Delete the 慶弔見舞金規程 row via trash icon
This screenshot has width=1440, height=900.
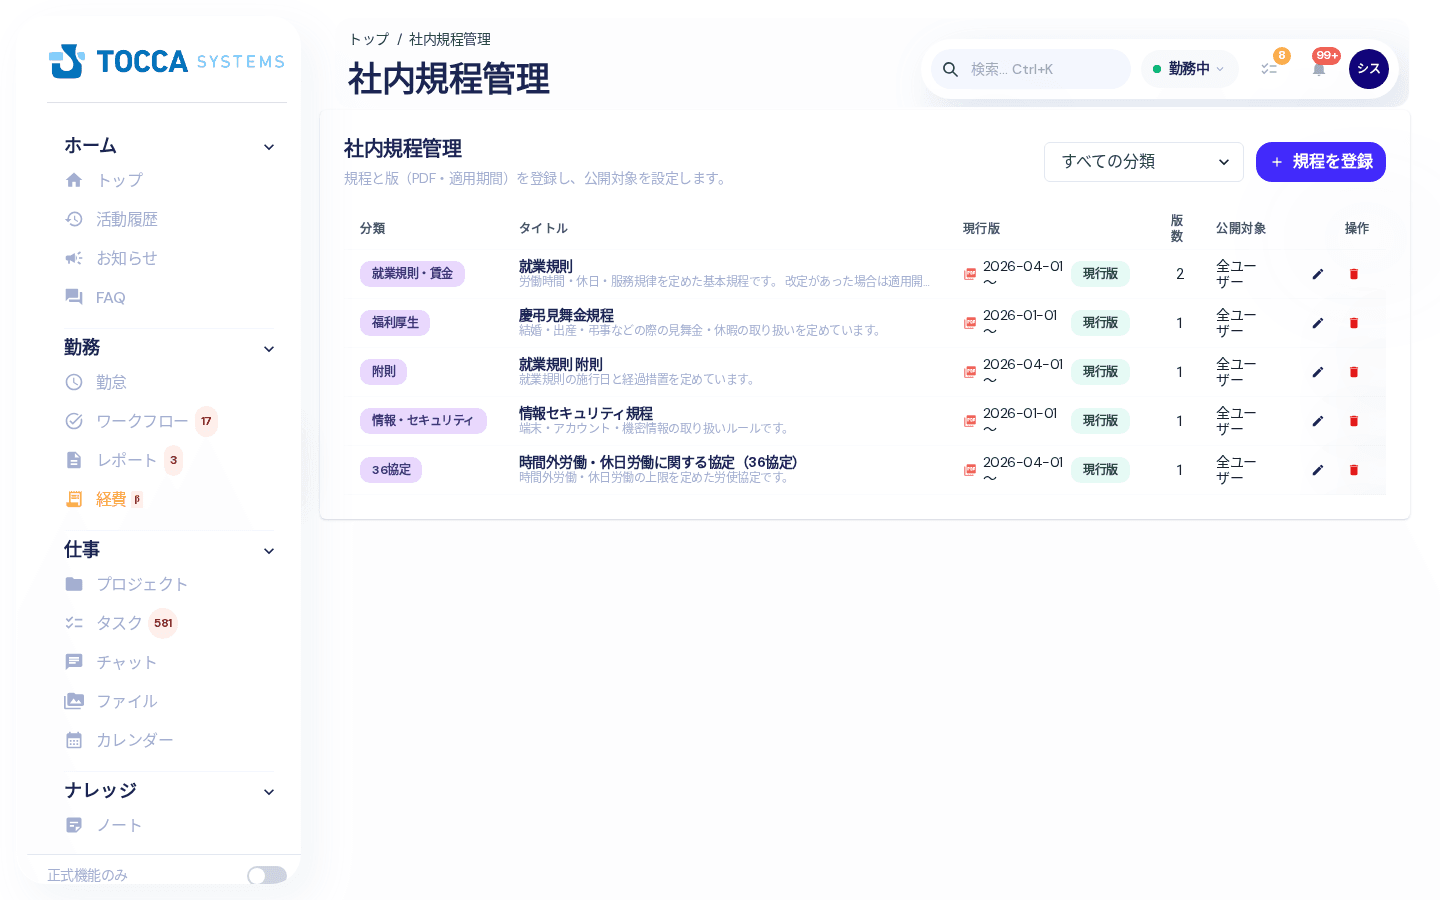click(x=1354, y=323)
